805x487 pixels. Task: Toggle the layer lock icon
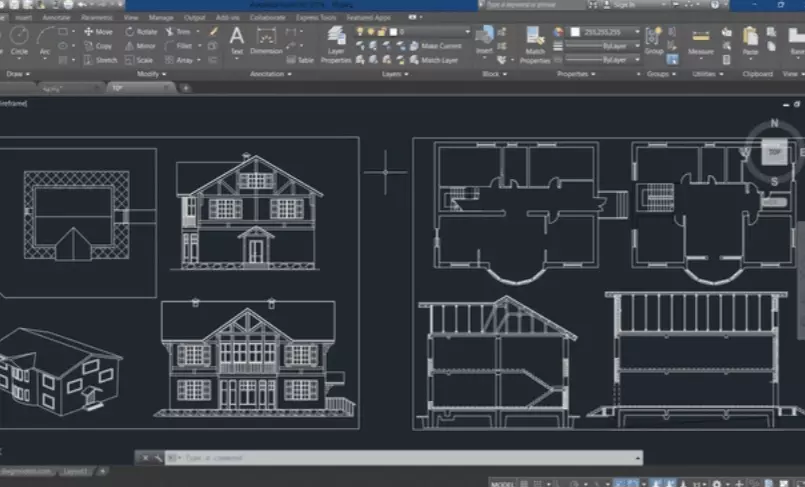(381, 32)
